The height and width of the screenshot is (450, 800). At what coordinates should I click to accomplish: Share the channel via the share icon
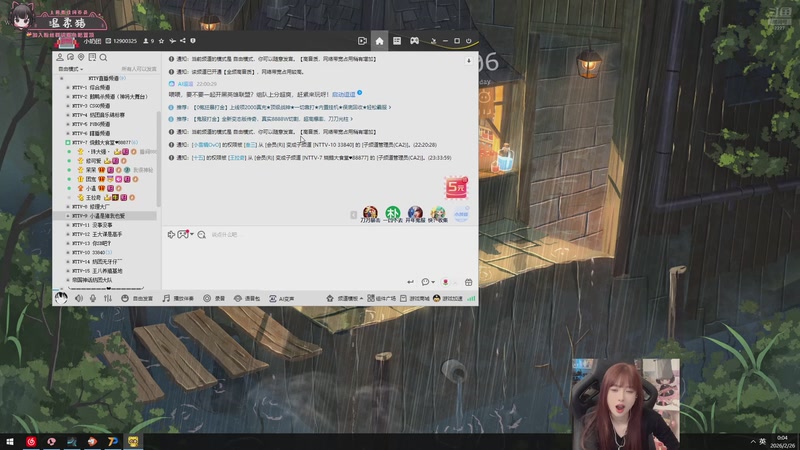pos(183,41)
